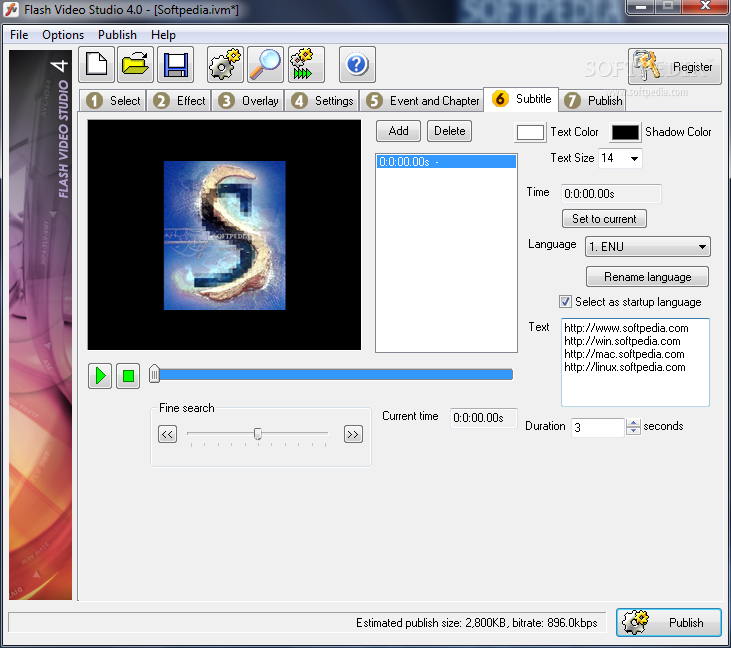Click the subtitle Text box
731x648 pixels.
(635, 362)
